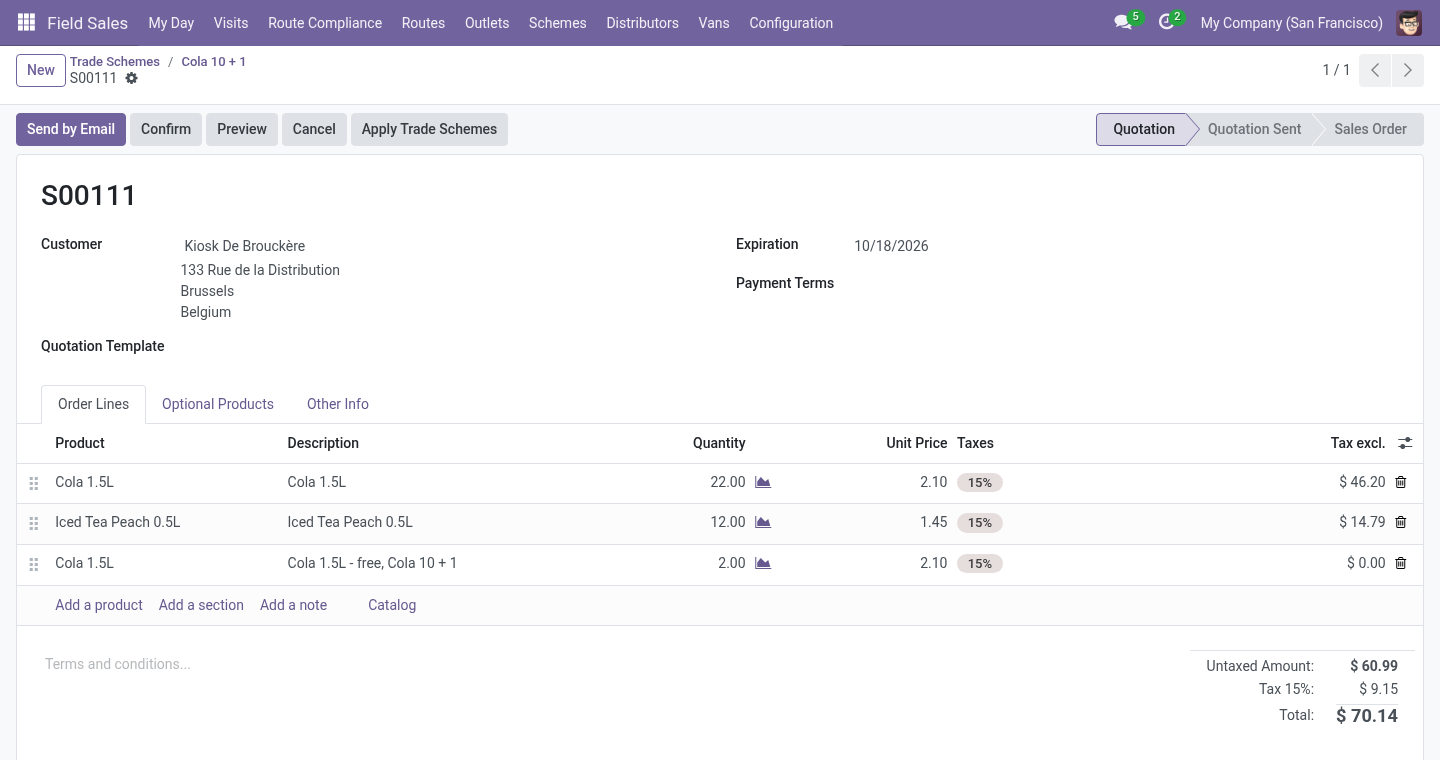The height and width of the screenshot is (760, 1440).
Task: Open the product Catalog link
Action: (x=392, y=605)
